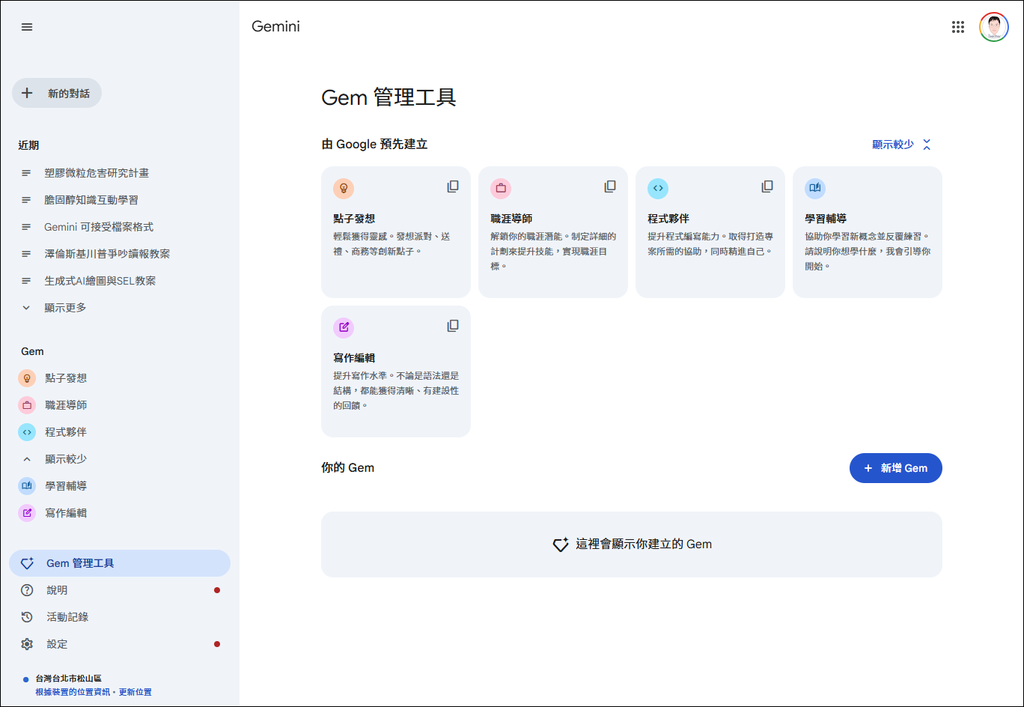
Task: Open the Google apps grid icon
Action: coord(957,27)
